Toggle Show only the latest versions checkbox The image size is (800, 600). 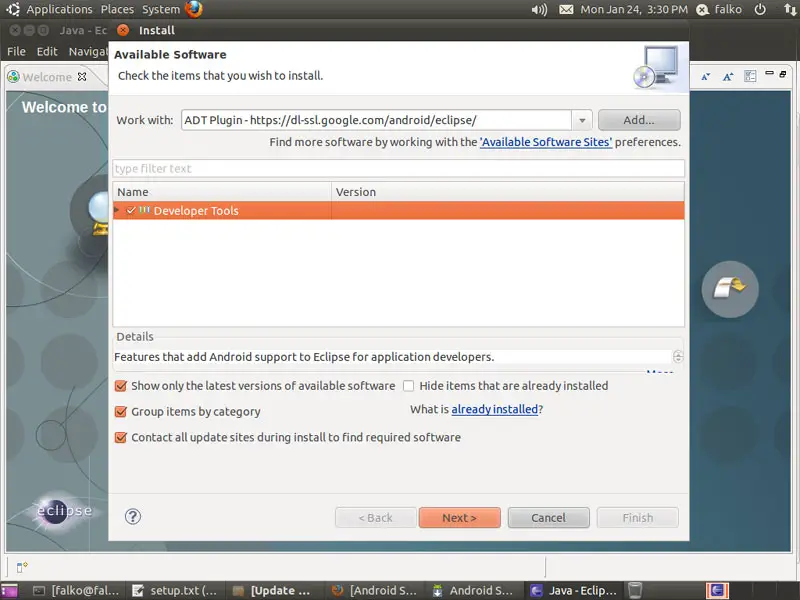tap(121, 386)
